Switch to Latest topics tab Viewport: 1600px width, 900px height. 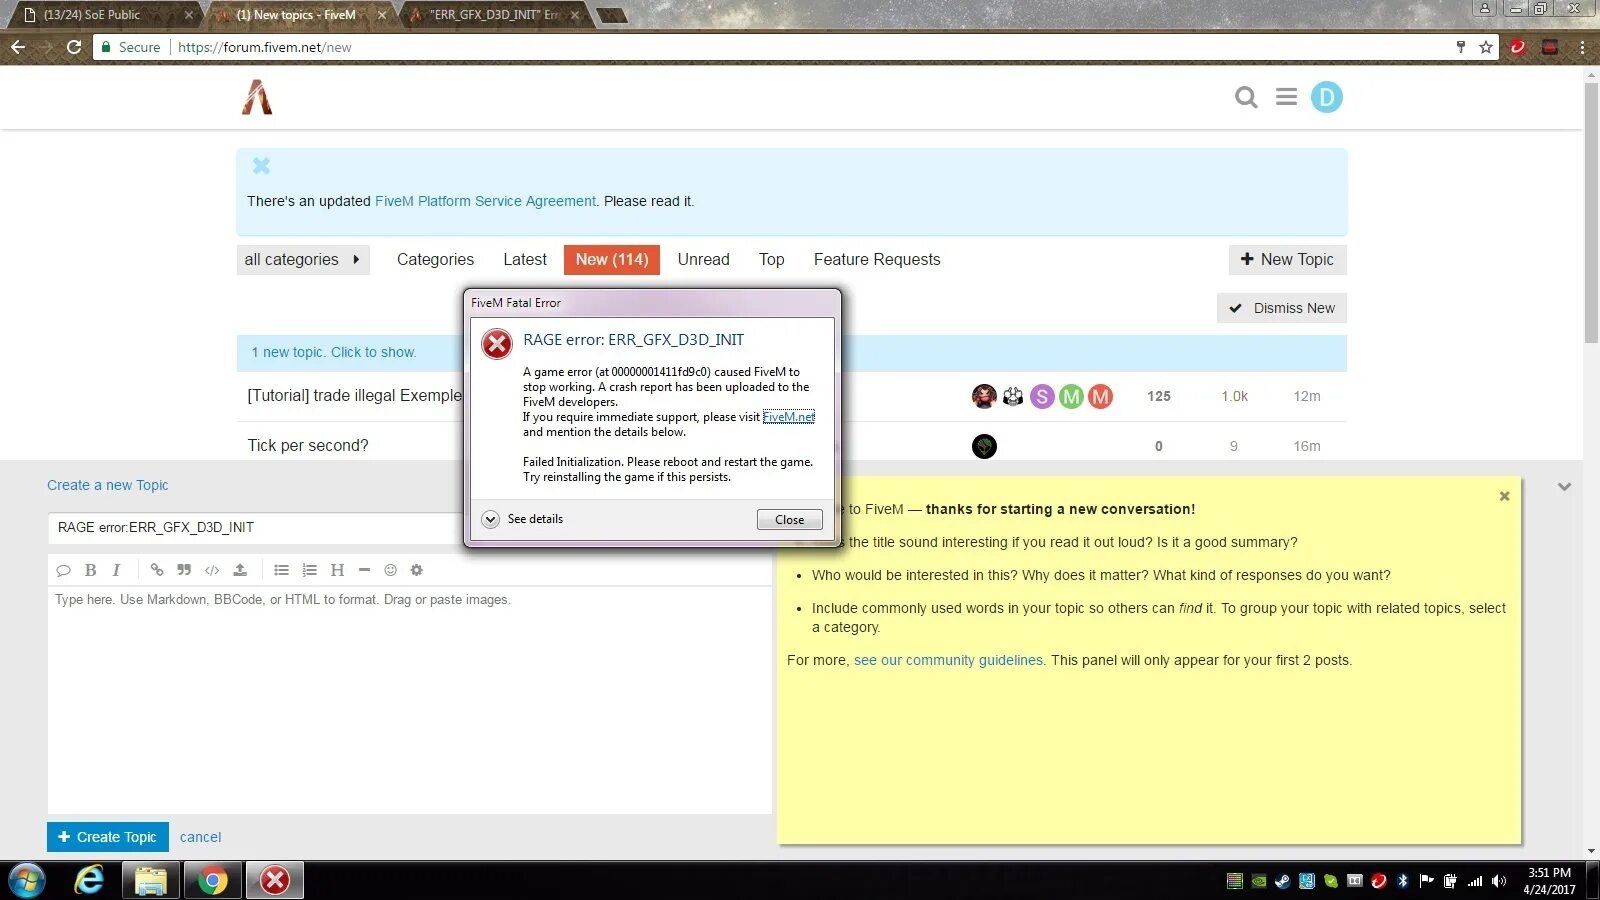coord(525,260)
